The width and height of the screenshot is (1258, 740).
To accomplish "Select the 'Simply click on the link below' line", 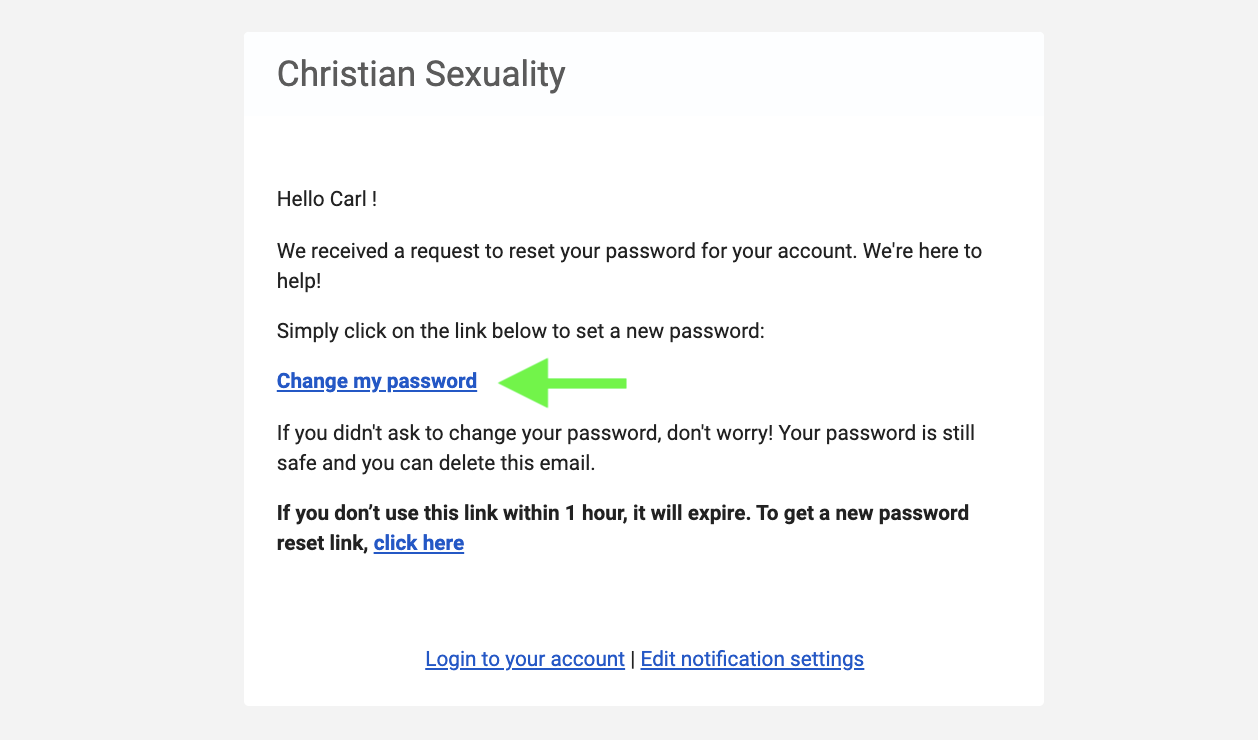I will point(521,330).
